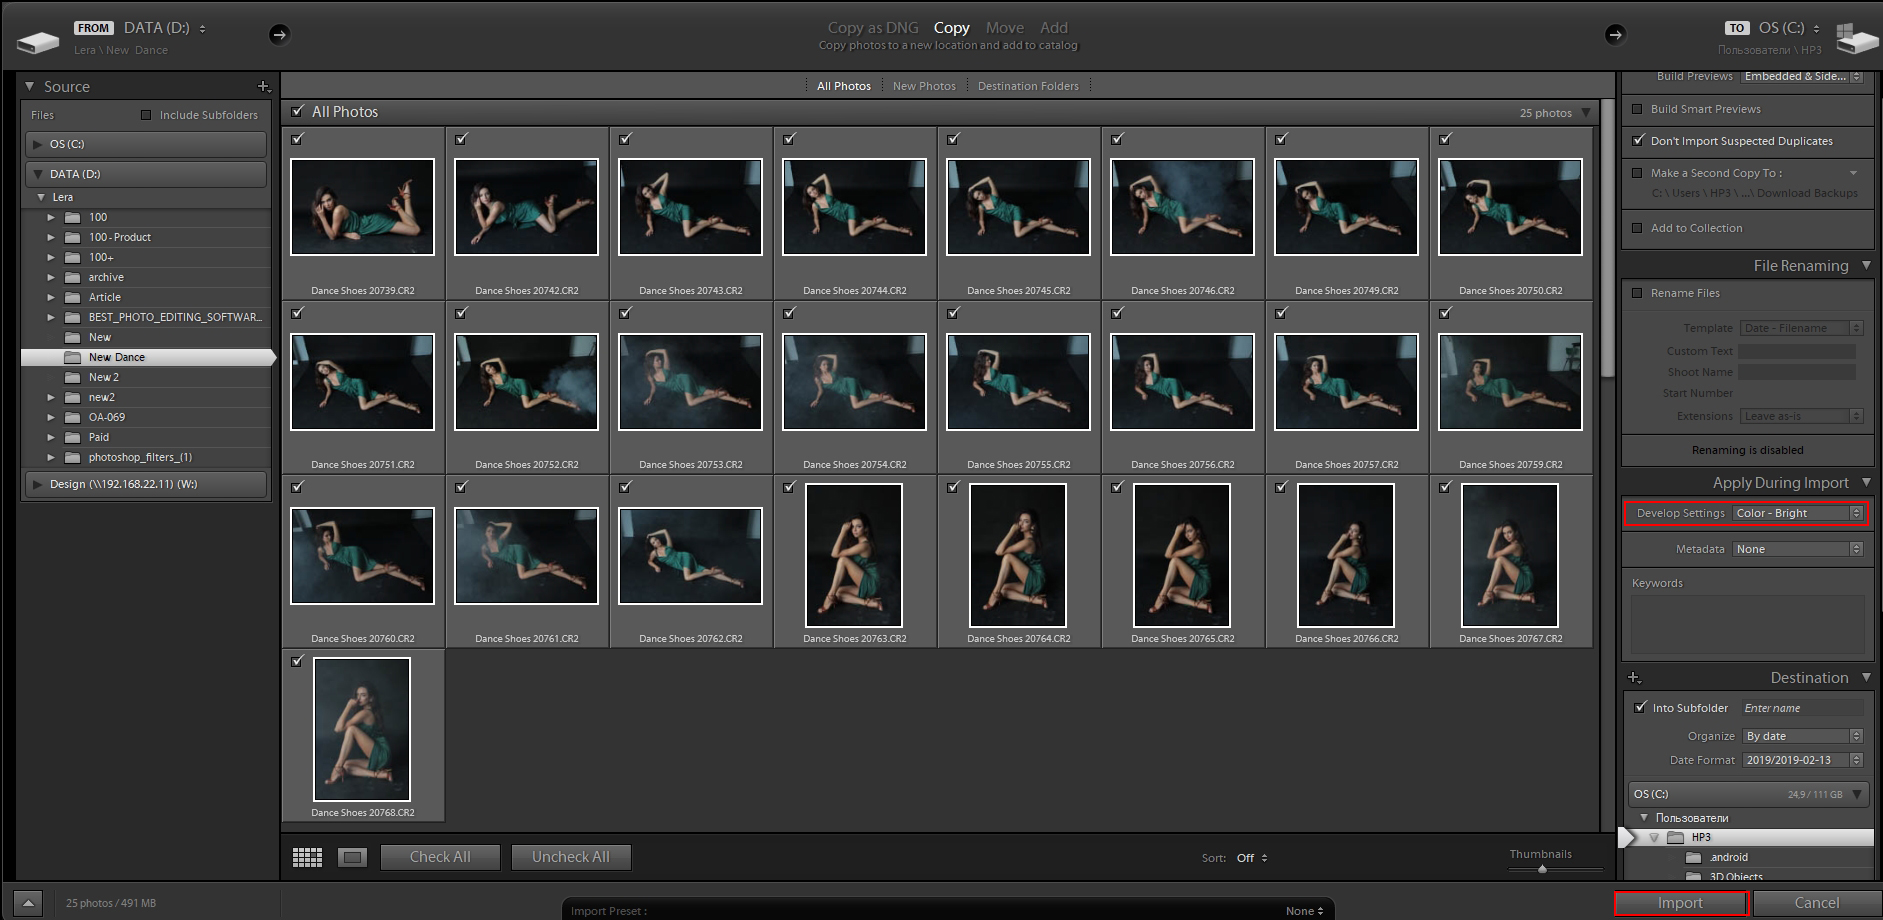Disable Don't Import Suspected Duplicates
Image resolution: width=1883 pixels, height=920 pixels.
click(1638, 141)
